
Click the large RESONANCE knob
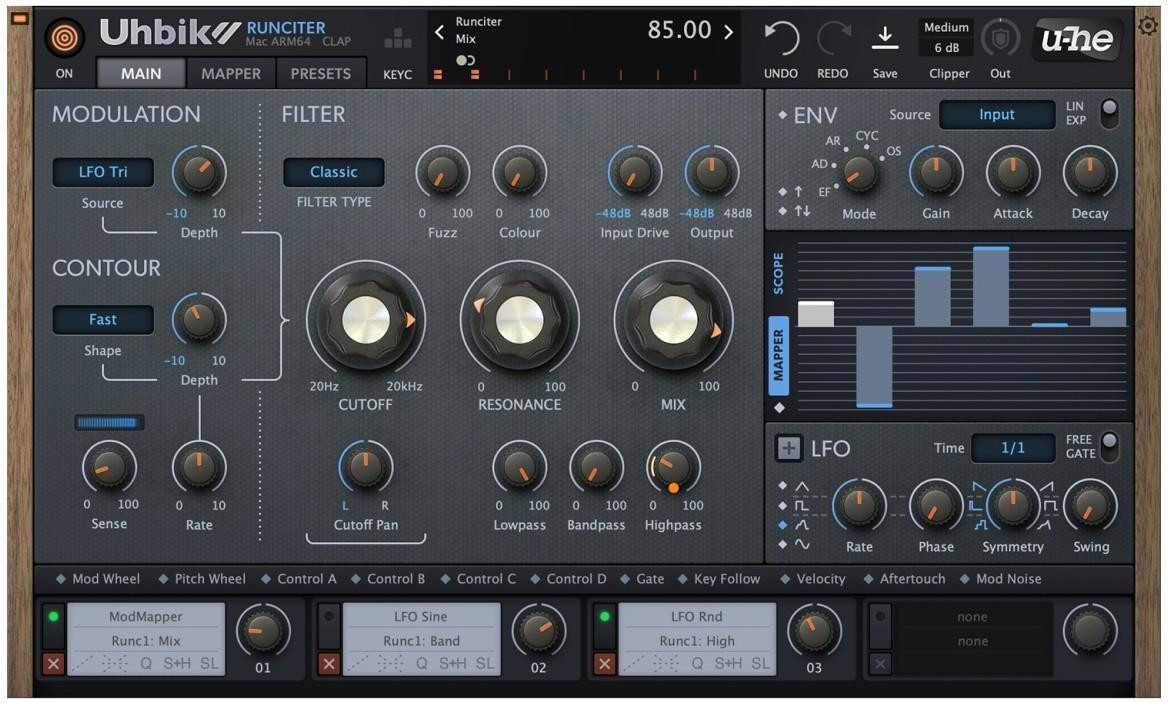(x=520, y=320)
